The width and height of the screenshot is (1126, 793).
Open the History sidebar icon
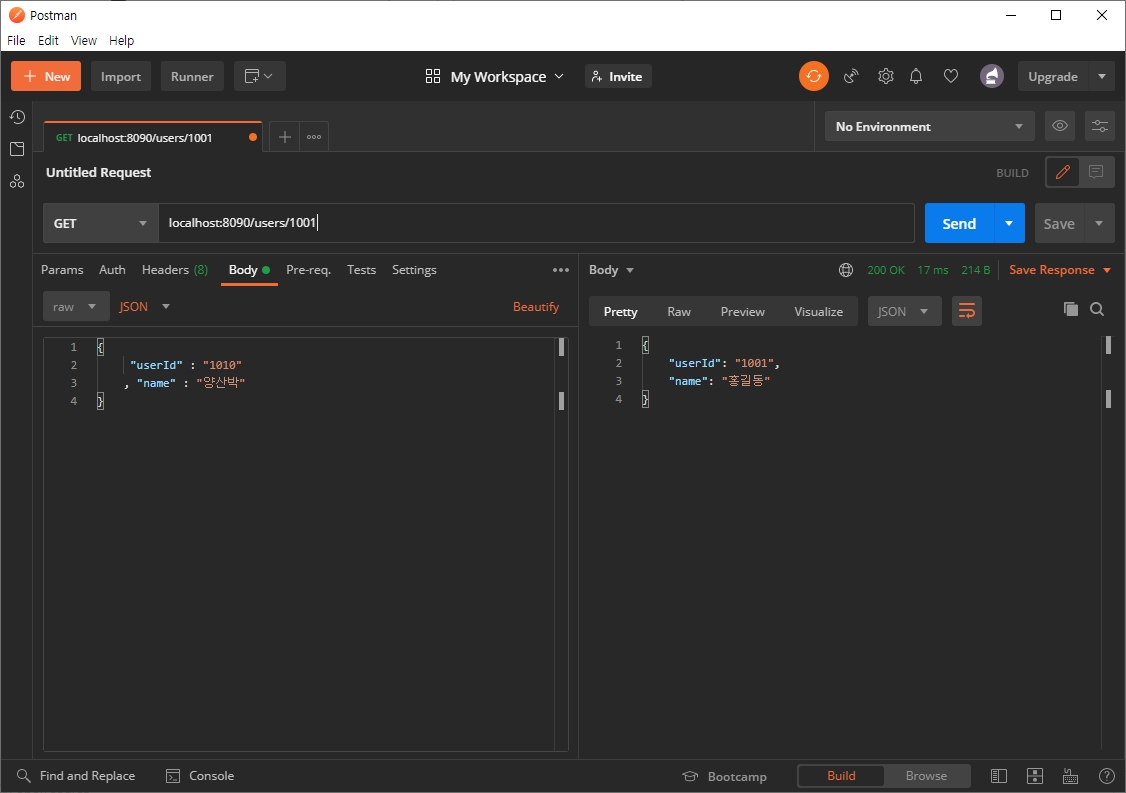17,117
